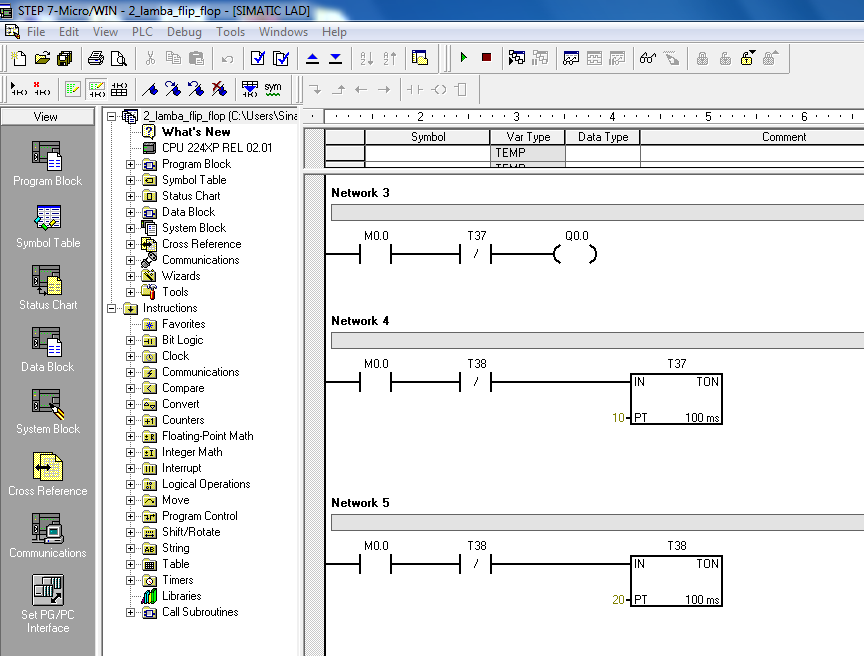Open Status Chart in the View navigation bar
864x656 pixels.
[x=48, y=288]
